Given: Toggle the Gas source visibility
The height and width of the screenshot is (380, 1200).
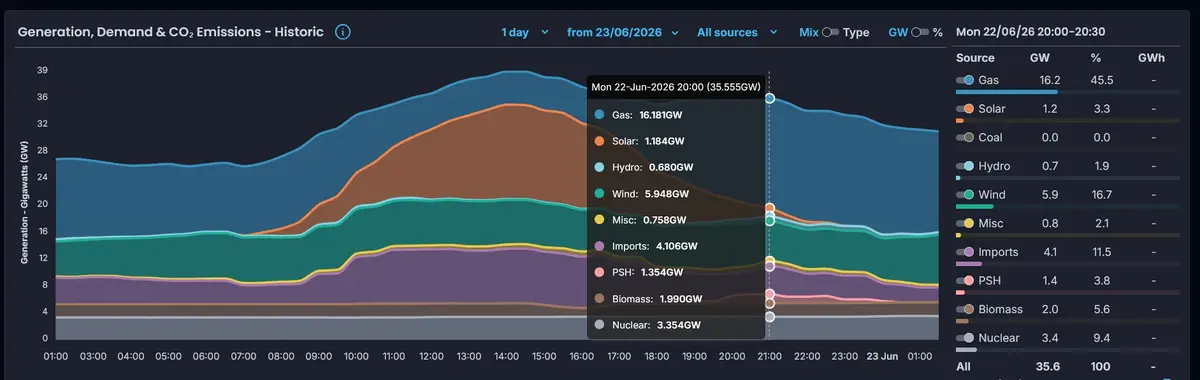Looking at the screenshot, I should (x=965, y=80).
